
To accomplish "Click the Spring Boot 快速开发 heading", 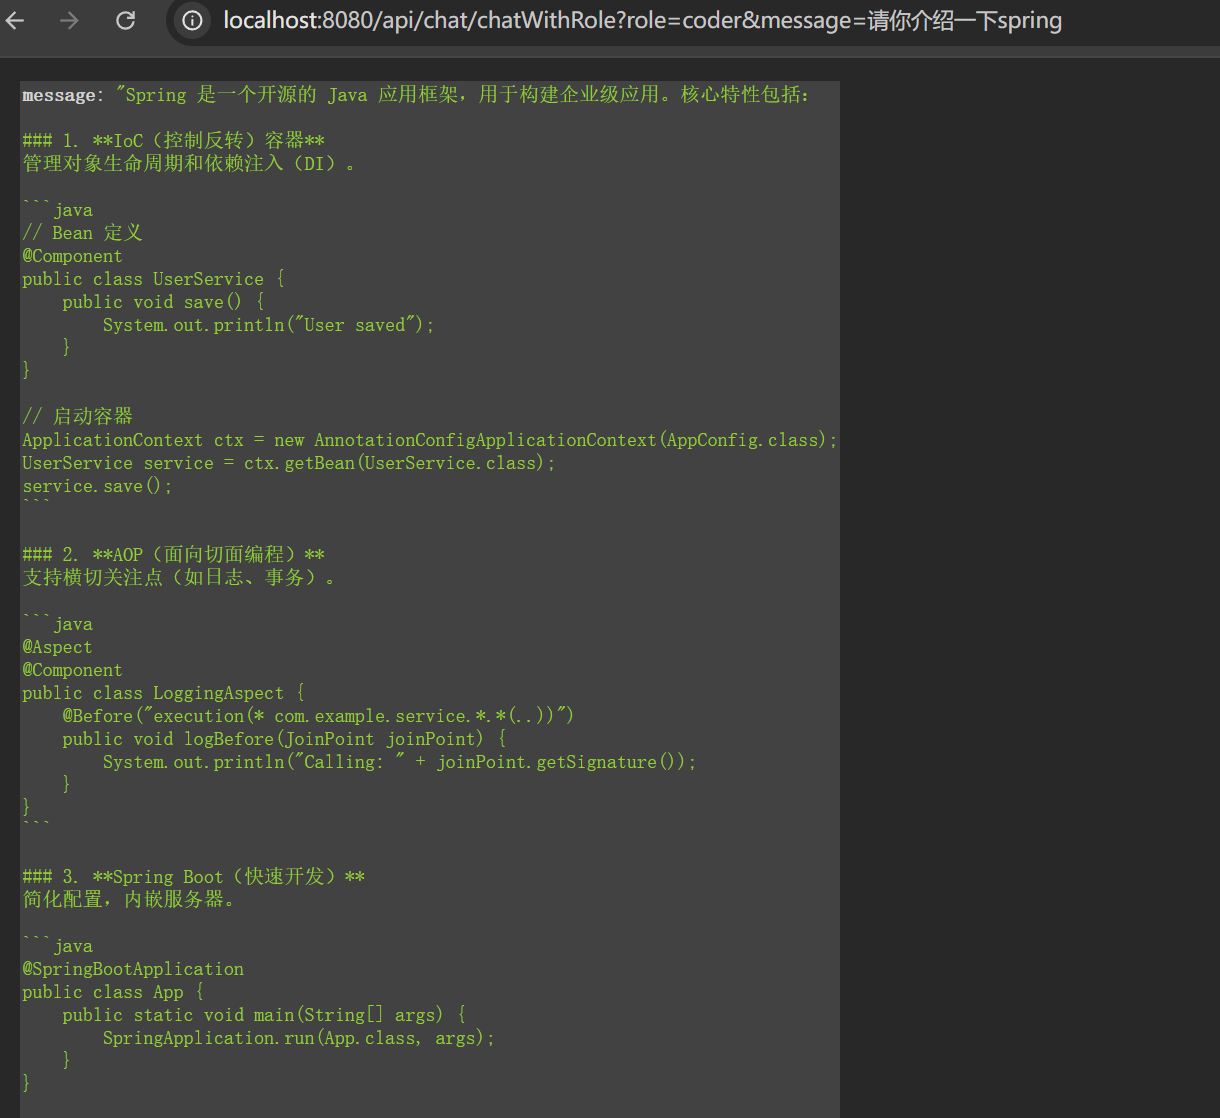I will click(193, 876).
